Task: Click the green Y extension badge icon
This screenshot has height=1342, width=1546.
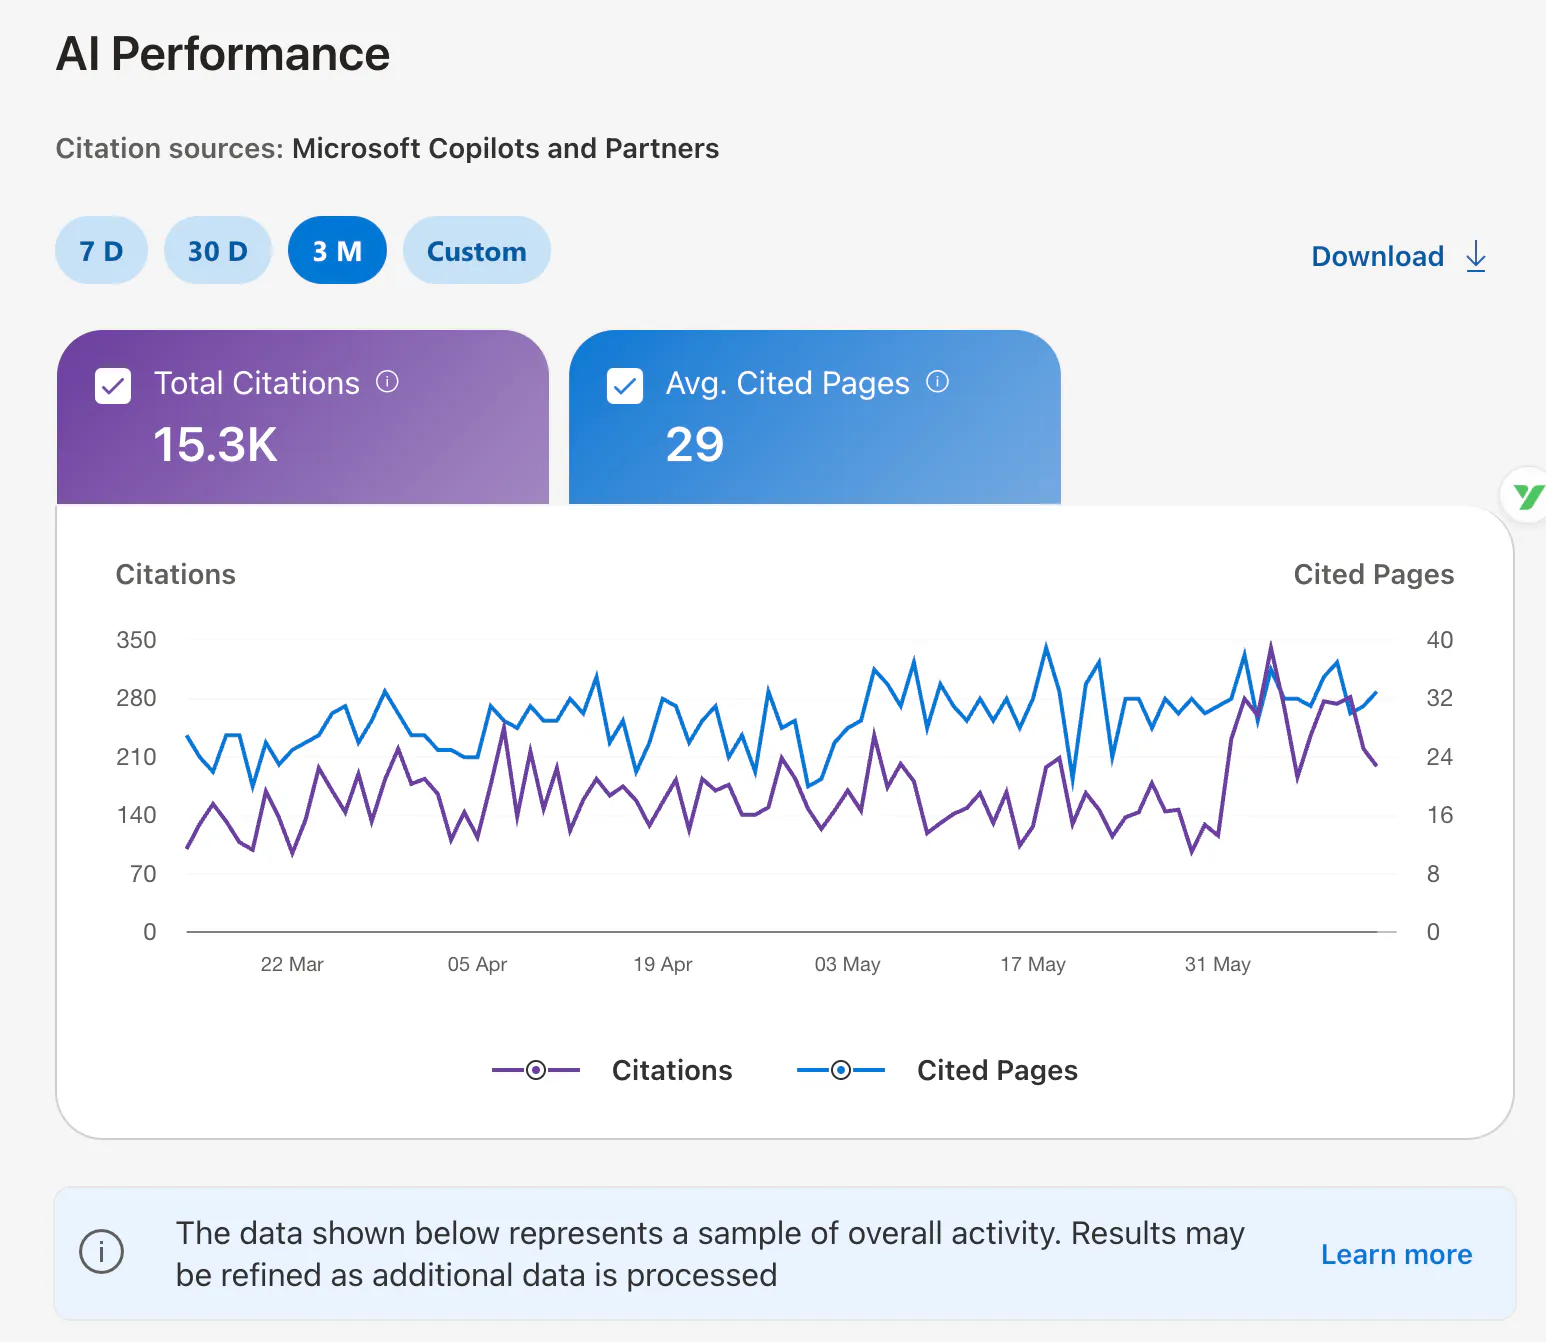Action: click(1526, 495)
